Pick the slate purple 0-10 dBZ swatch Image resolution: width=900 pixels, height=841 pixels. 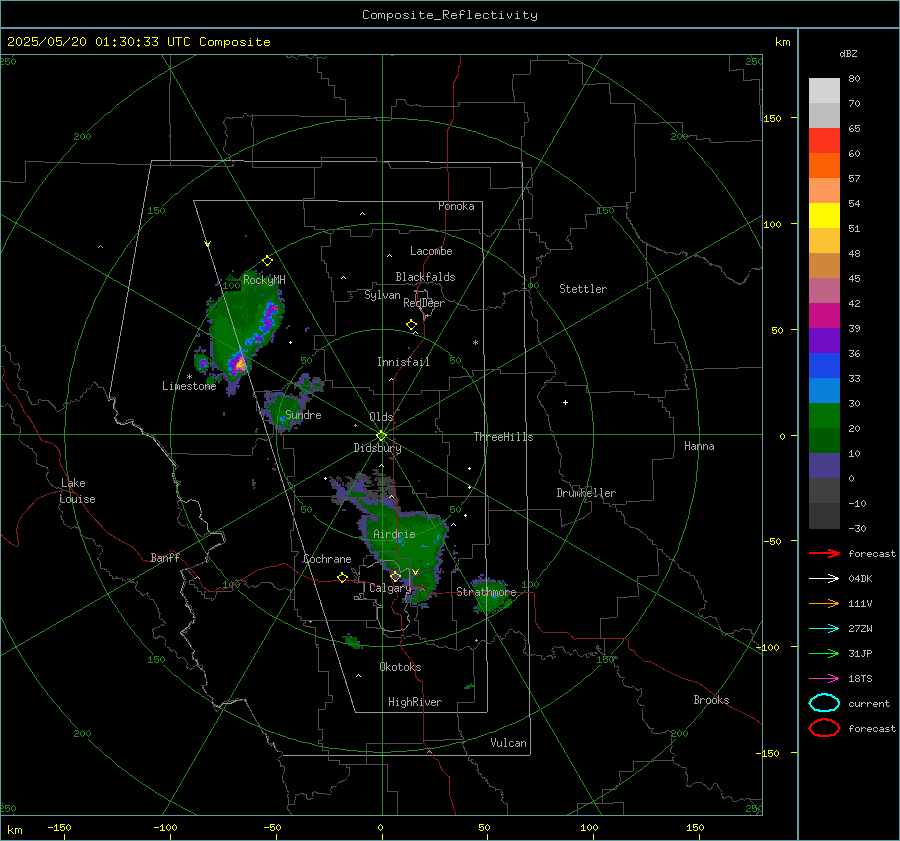(824, 466)
